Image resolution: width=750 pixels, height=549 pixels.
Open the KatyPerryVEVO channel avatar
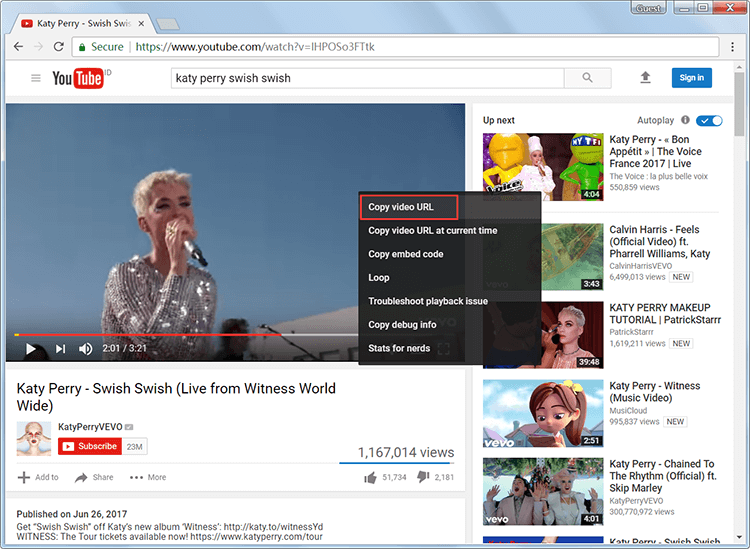[x=33, y=439]
